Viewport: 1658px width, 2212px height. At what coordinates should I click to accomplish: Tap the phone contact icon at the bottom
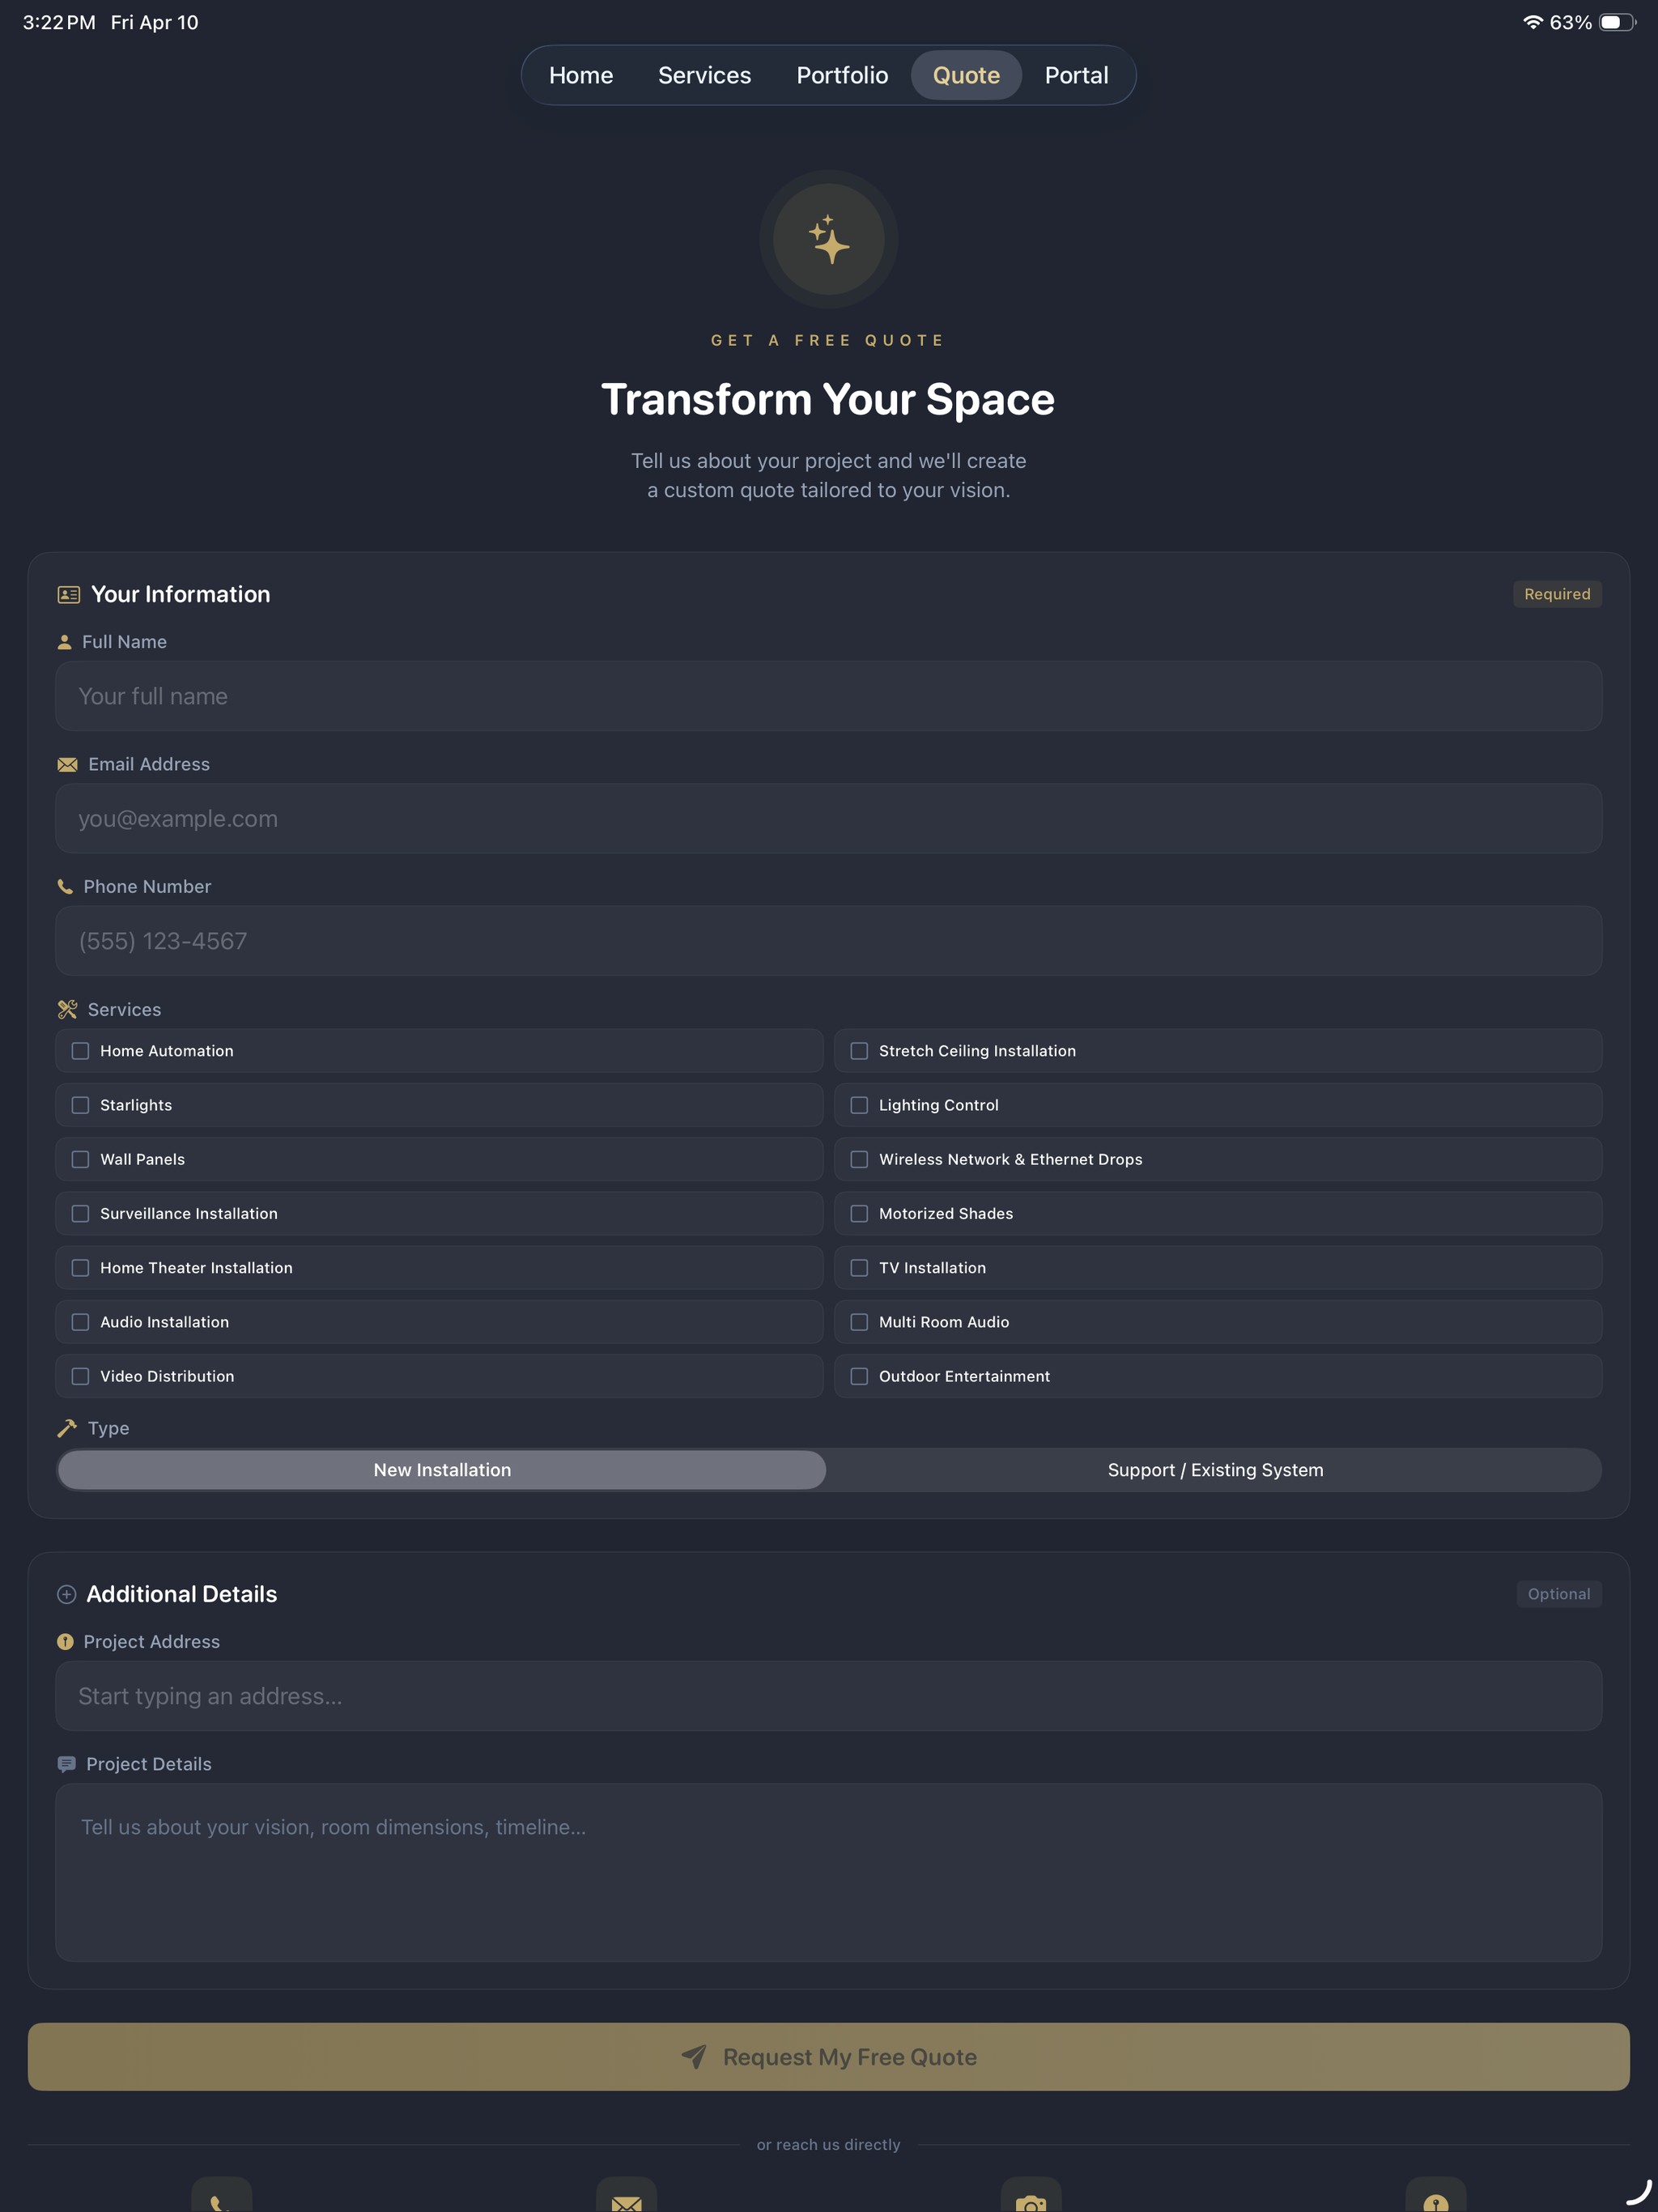[x=222, y=2194]
